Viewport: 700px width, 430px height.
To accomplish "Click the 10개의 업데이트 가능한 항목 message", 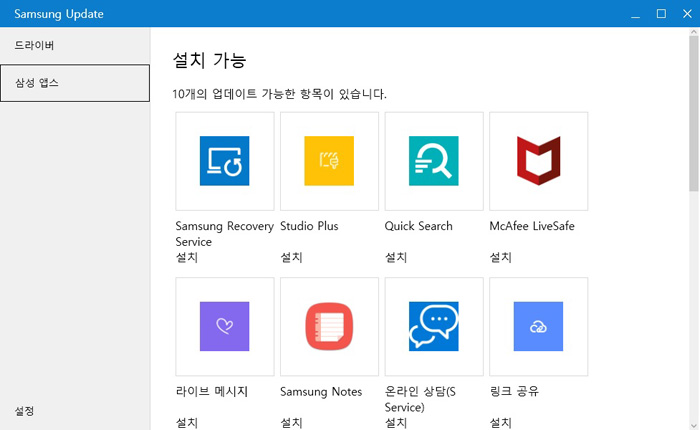I will 279,94.
